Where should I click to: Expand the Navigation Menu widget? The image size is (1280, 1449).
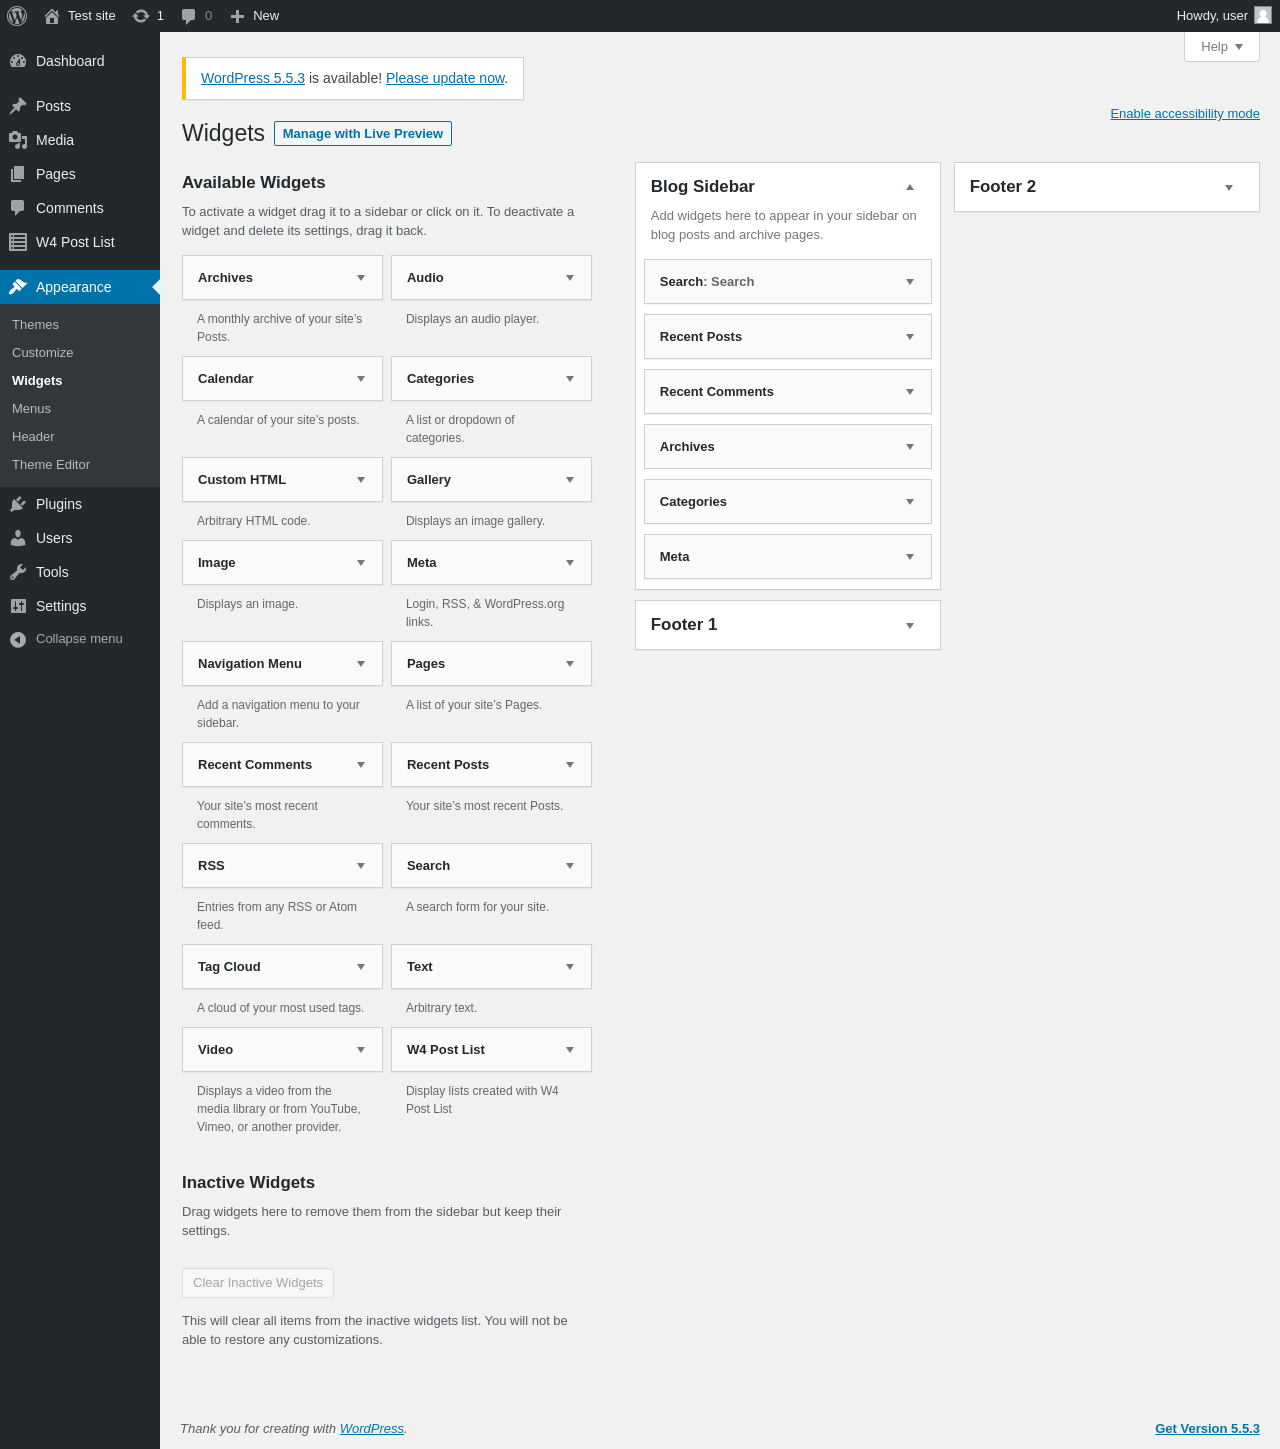tap(361, 664)
